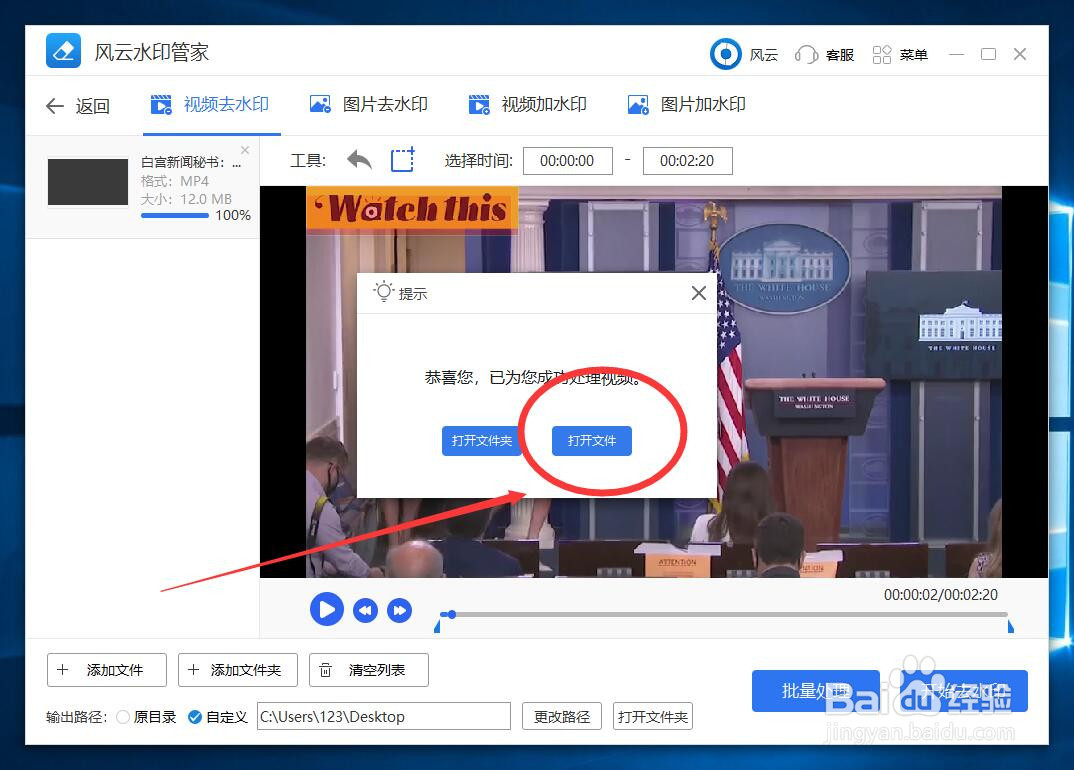
Task: Clear the file list with 清空列表
Action: 368,670
